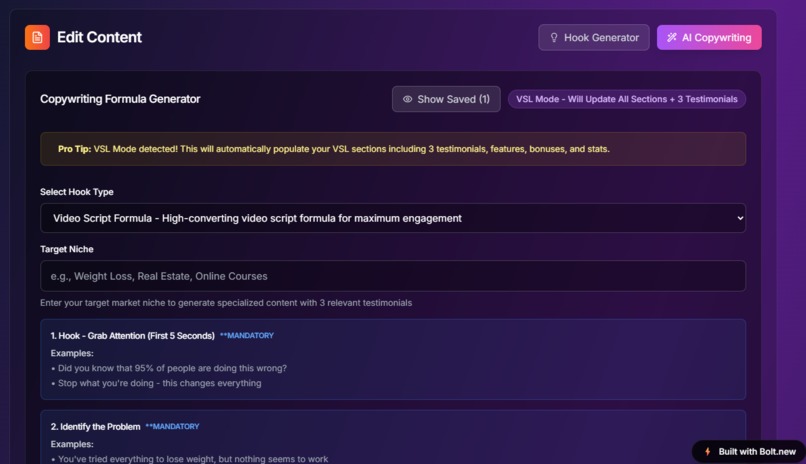The height and width of the screenshot is (464, 806).
Task: Focus the Target Niche input field
Action: pos(393,276)
